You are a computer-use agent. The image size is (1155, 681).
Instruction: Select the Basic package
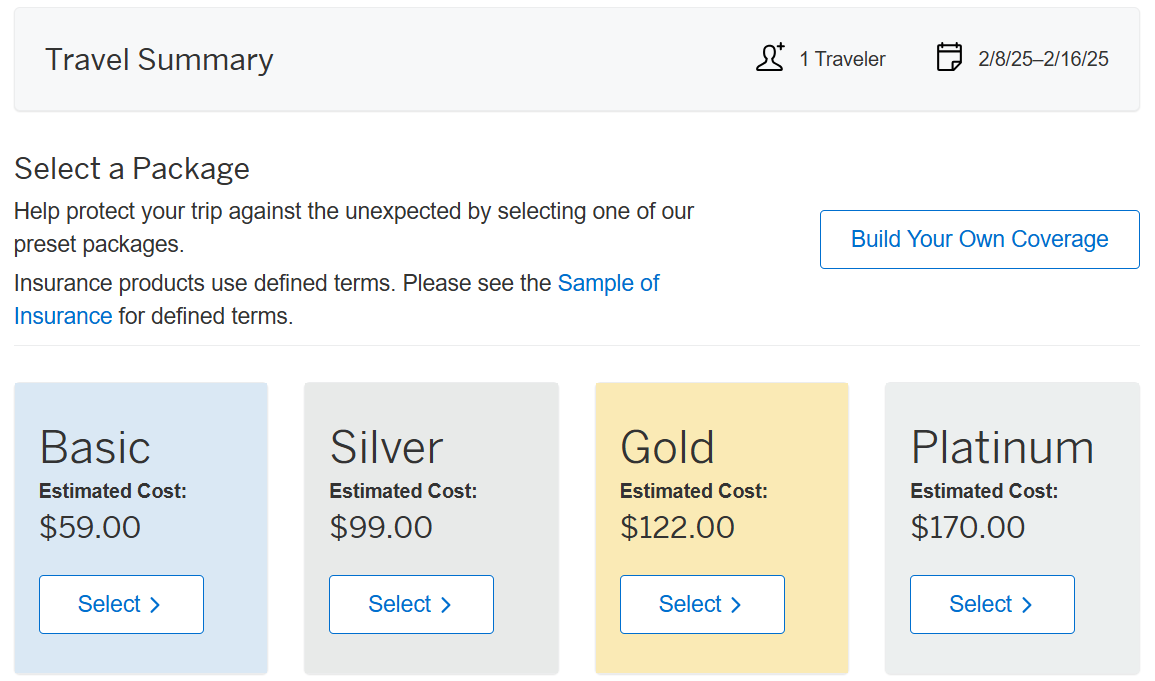click(121, 604)
